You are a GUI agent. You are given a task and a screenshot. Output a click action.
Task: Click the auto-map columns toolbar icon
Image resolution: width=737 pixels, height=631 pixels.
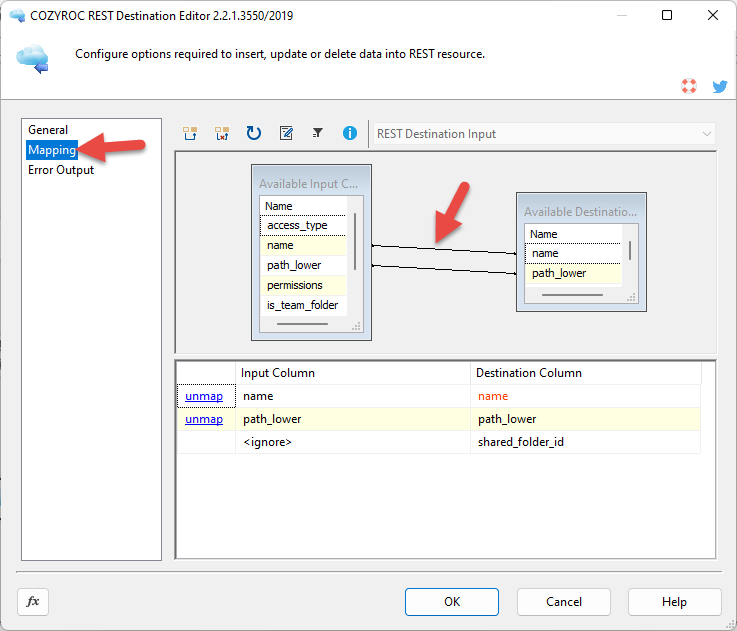[x=190, y=134]
